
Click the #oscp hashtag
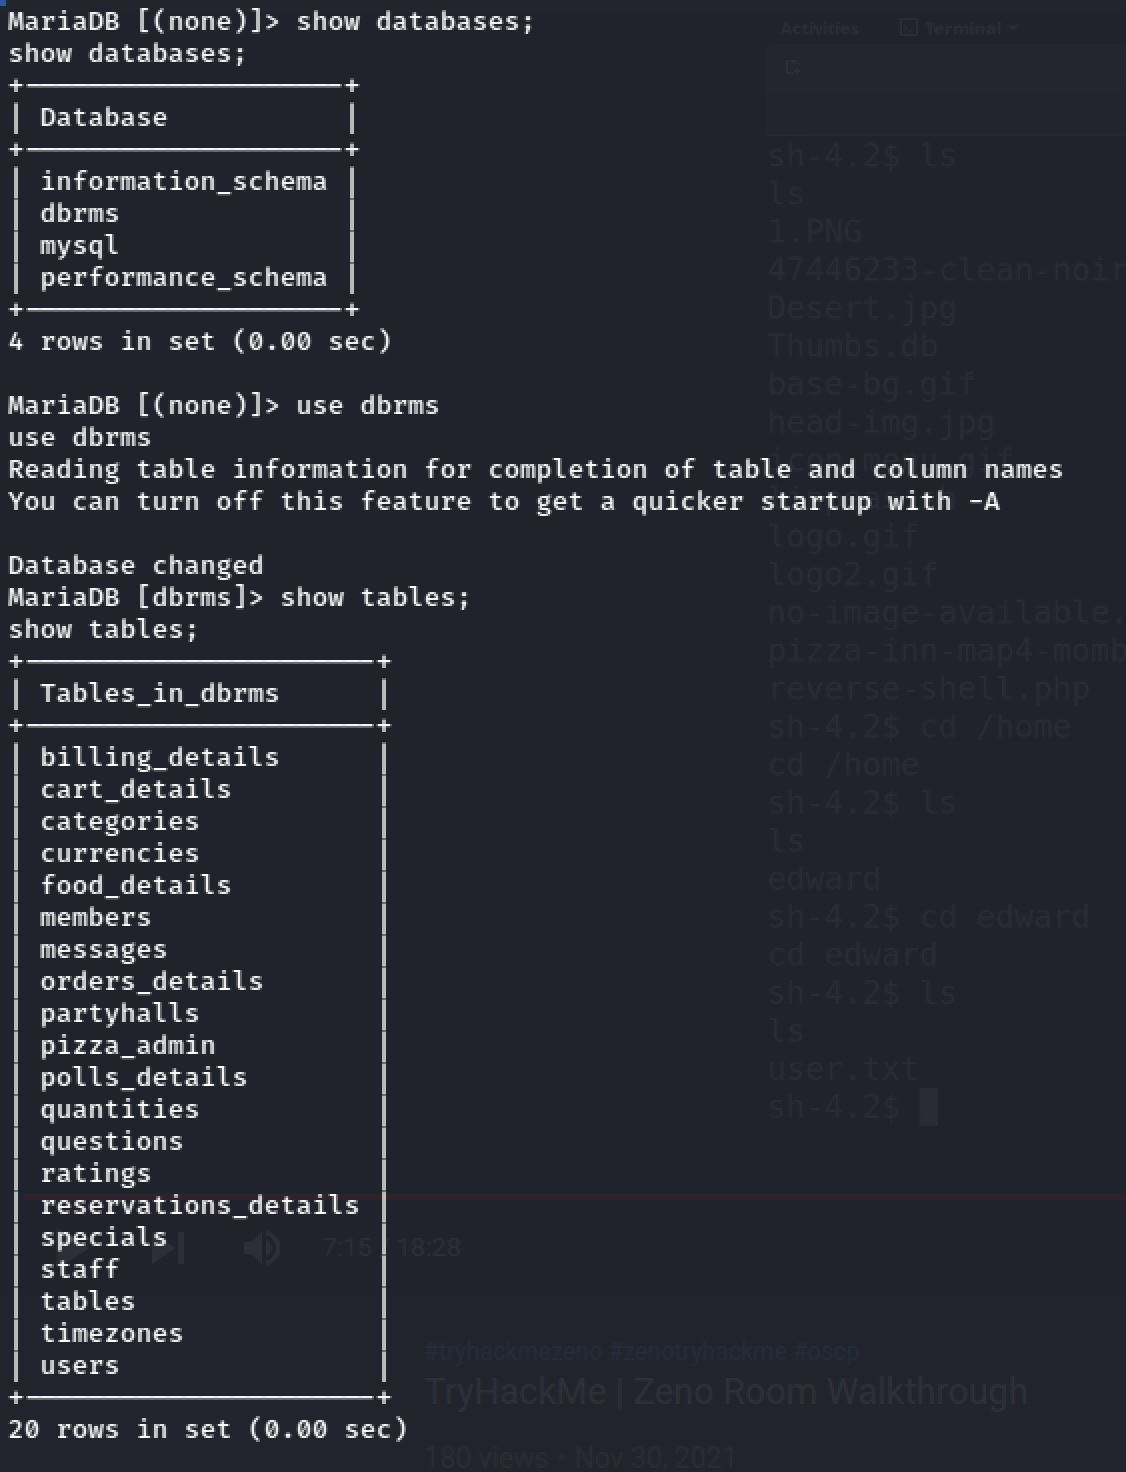[827, 1351]
